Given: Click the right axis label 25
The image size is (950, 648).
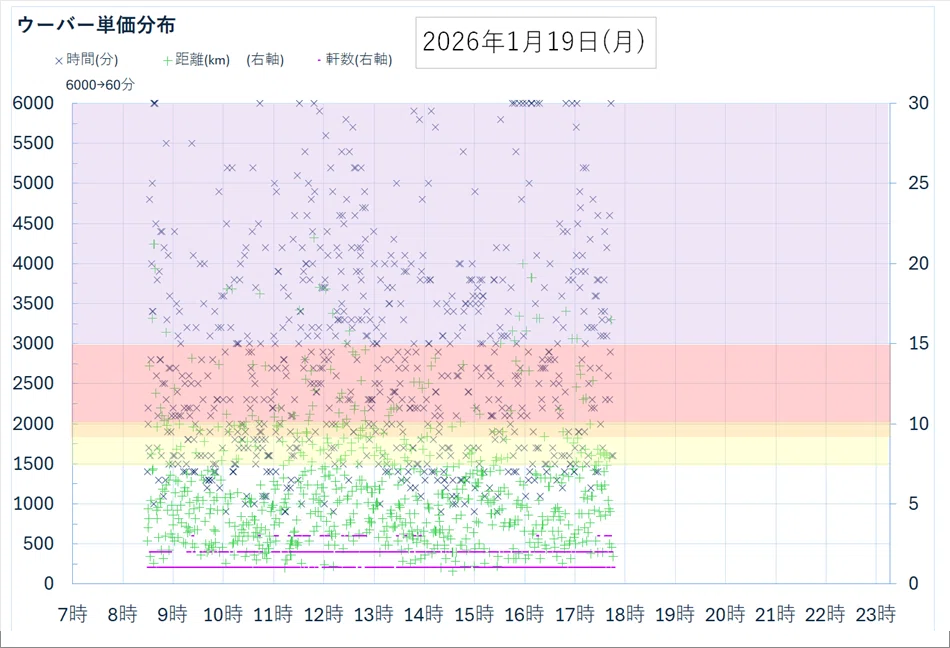Looking at the screenshot, I should click(x=918, y=183).
